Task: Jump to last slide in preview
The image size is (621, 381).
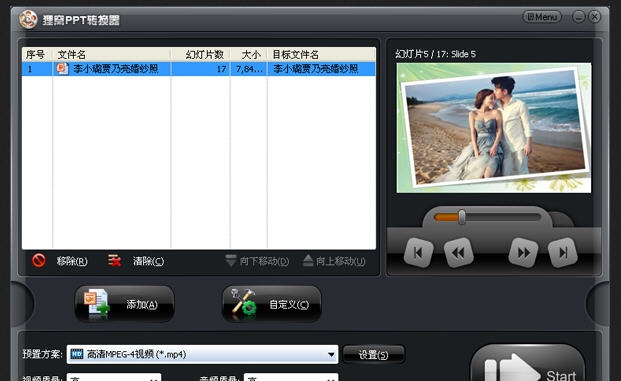Action: pos(562,253)
